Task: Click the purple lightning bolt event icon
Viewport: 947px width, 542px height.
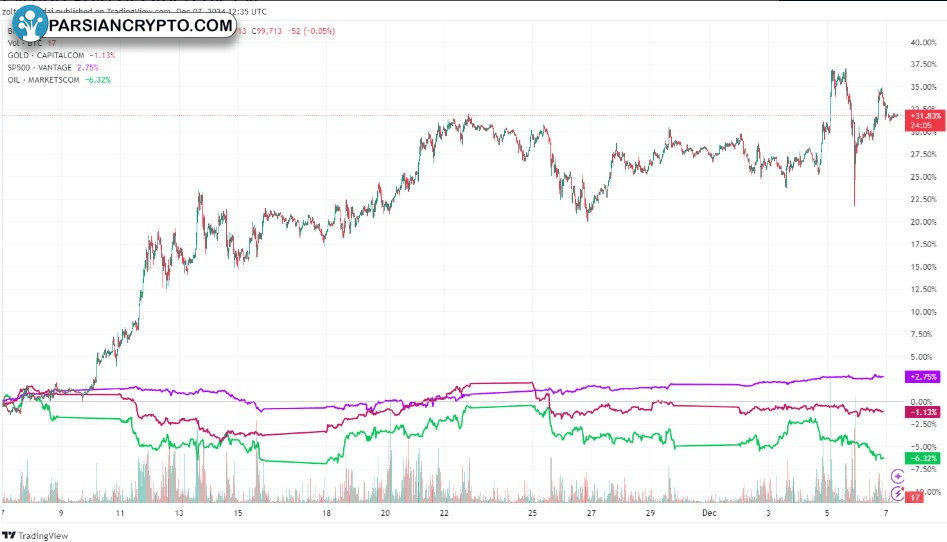Action: coord(897,494)
